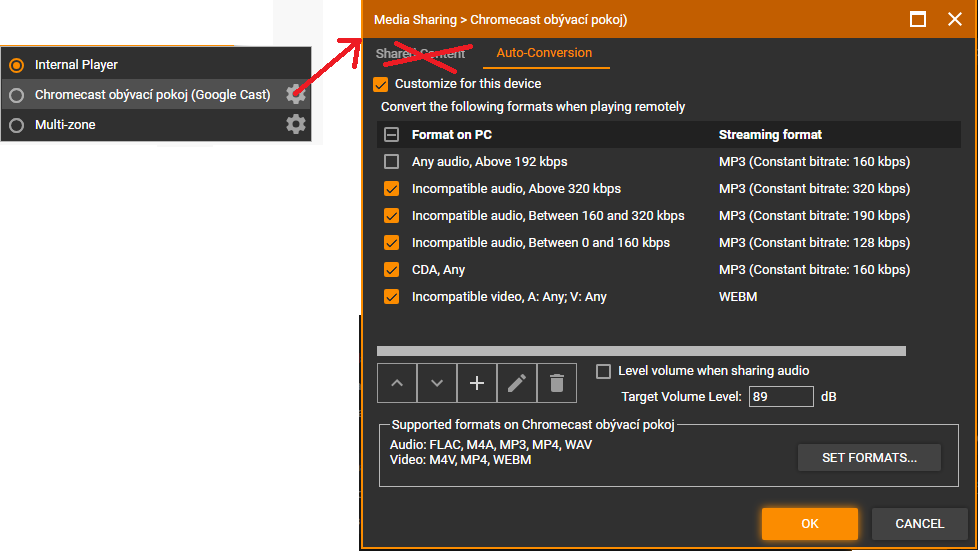Switch to the Auto-Conversion tab
Image resolution: width=978 pixels, height=551 pixels.
pos(544,53)
